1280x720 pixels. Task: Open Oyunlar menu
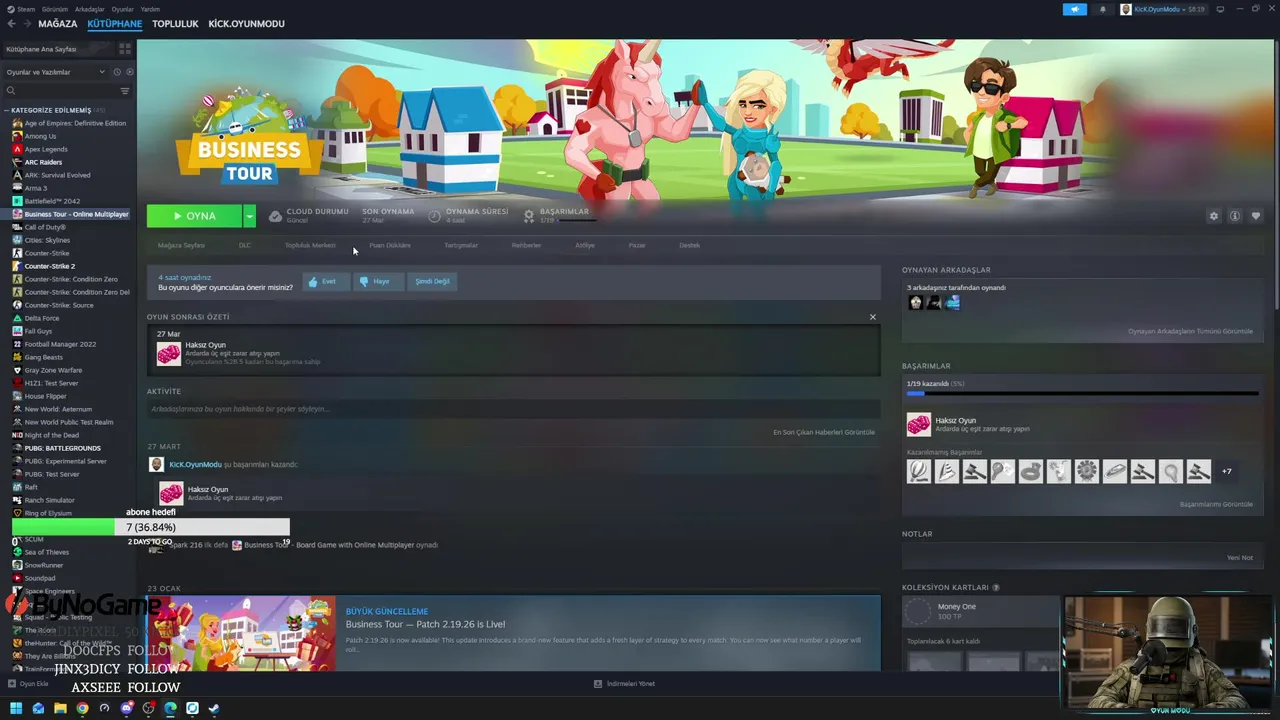[x=122, y=9]
